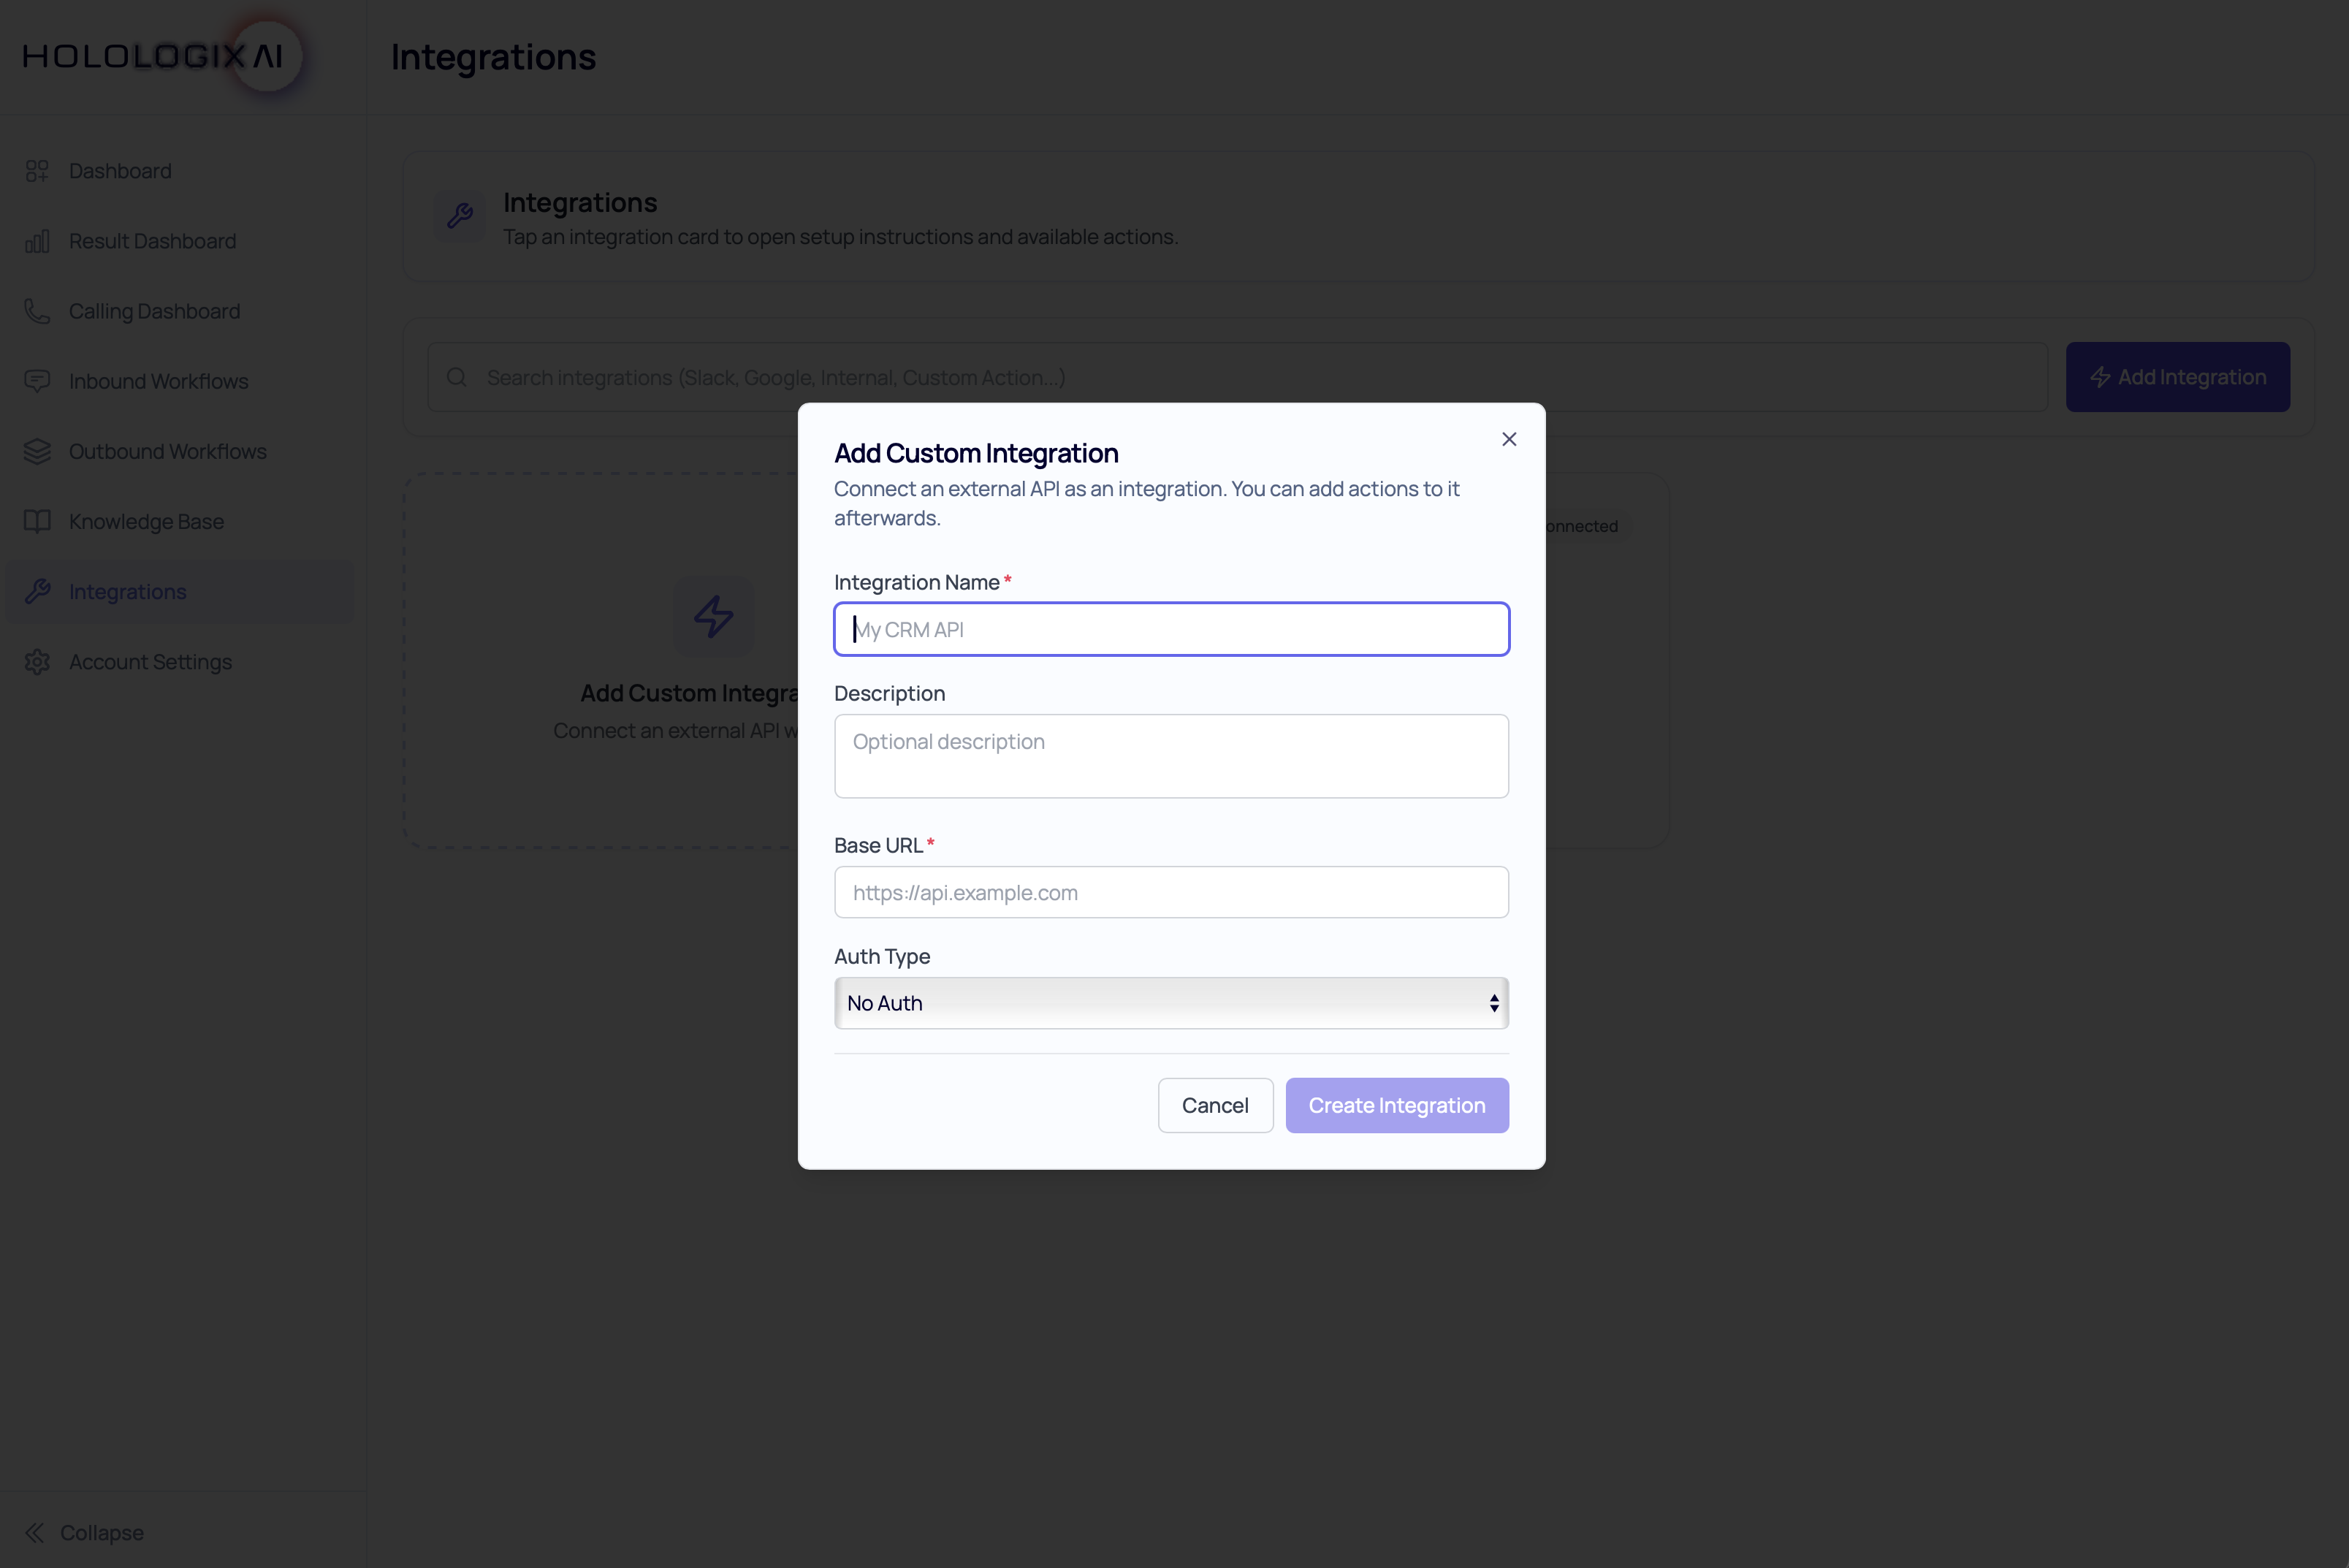The height and width of the screenshot is (1568, 2349).
Task: Open the Auth Type dropdown
Action: pos(1171,1003)
